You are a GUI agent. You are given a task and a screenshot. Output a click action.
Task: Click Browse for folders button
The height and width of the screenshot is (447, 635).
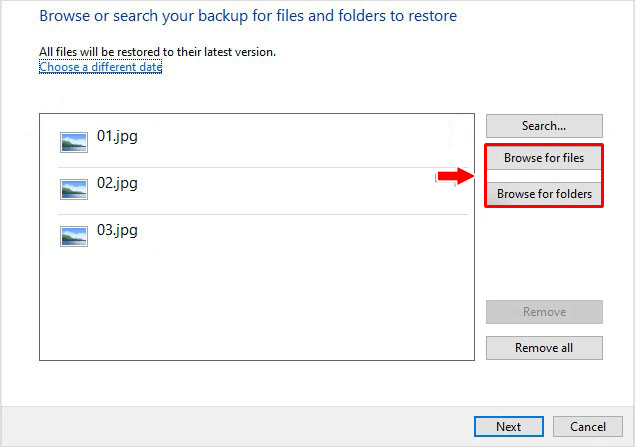pyautogui.click(x=544, y=194)
